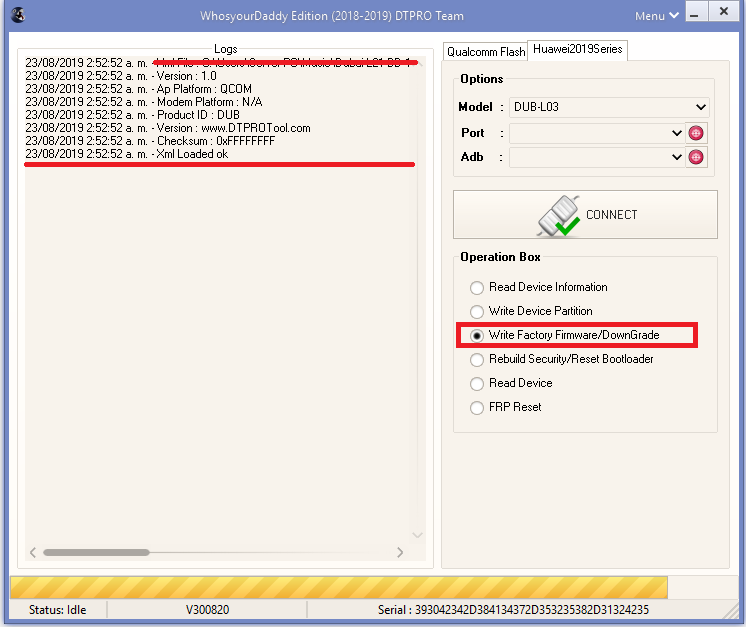Image resolution: width=746 pixels, height=627 pixels.
Task: Click the log vertical scroll down arrow
Action: tap(417, 535)
